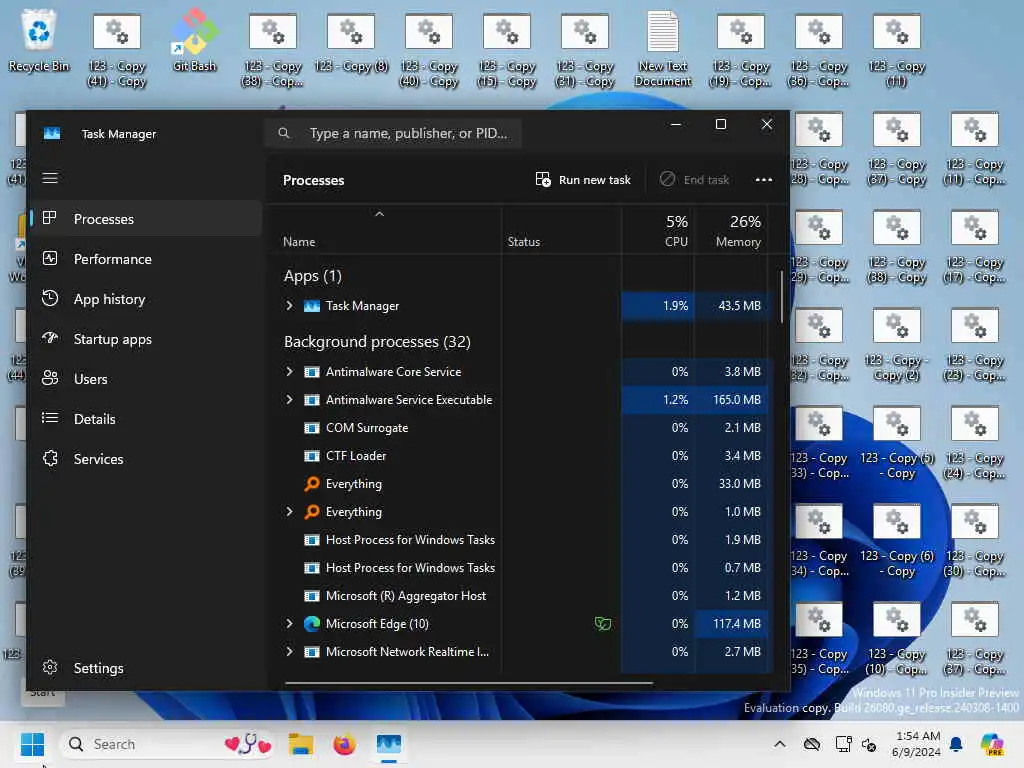Open the Details page

[146, 419]
